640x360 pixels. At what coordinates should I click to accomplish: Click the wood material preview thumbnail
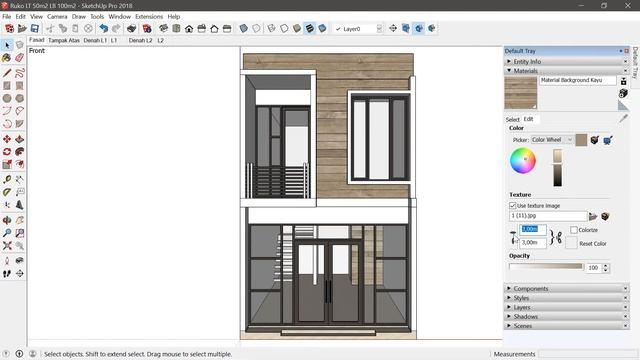point(521,93)
